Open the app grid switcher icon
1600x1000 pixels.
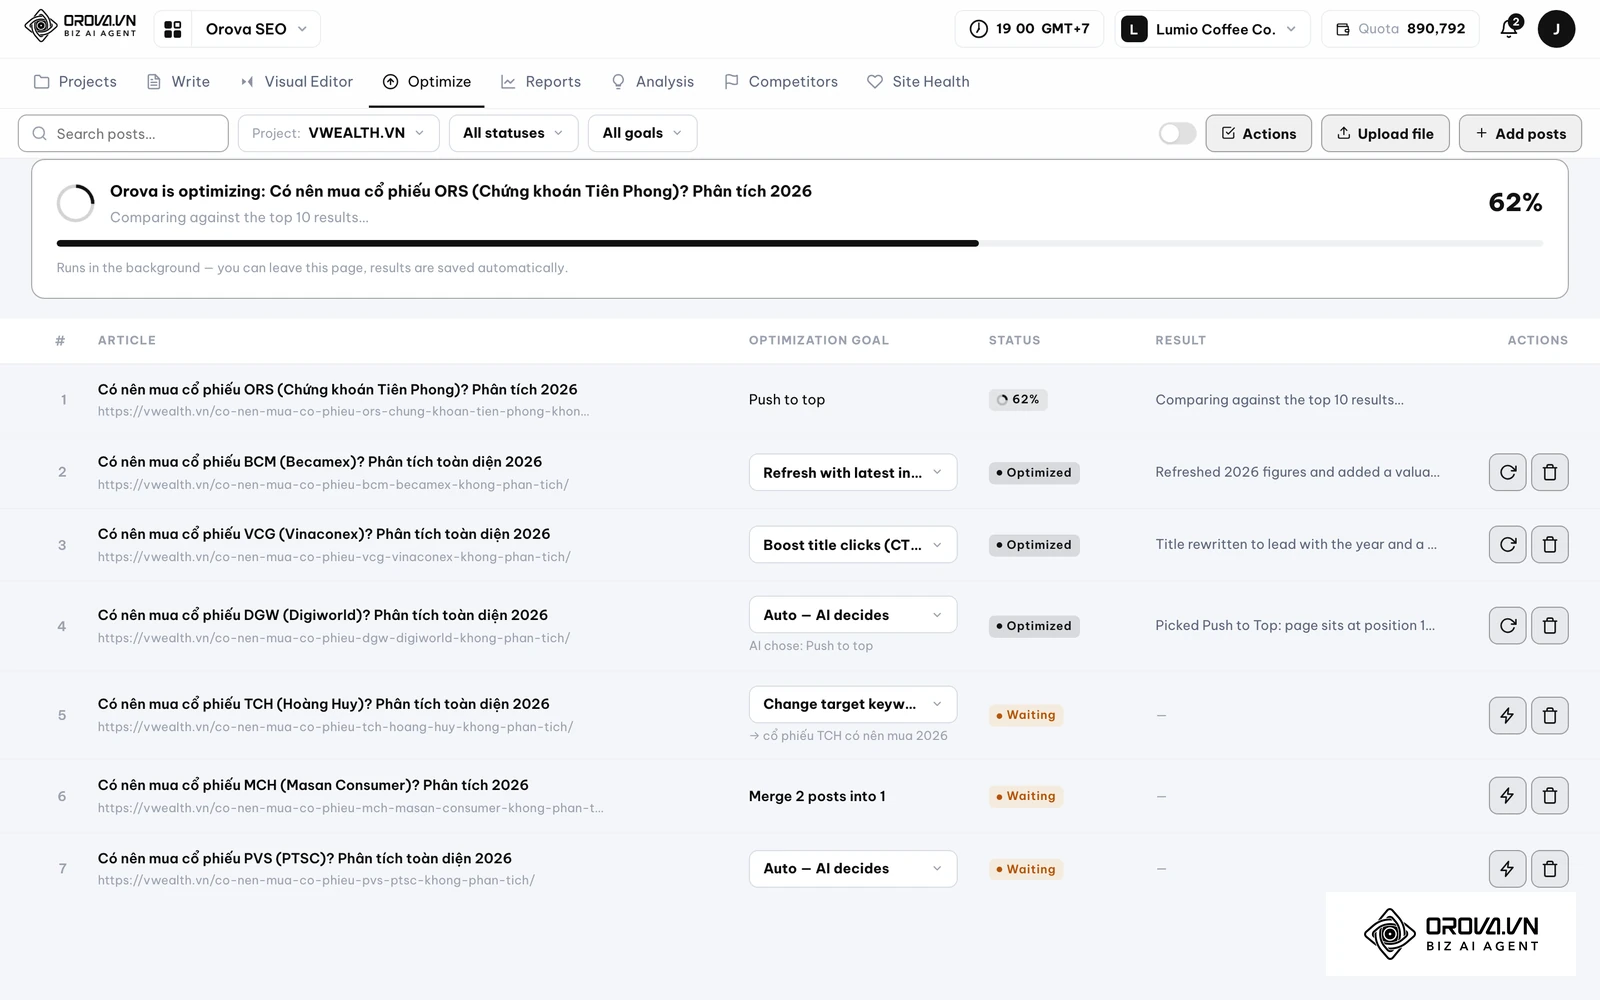[x=173, y=29]
